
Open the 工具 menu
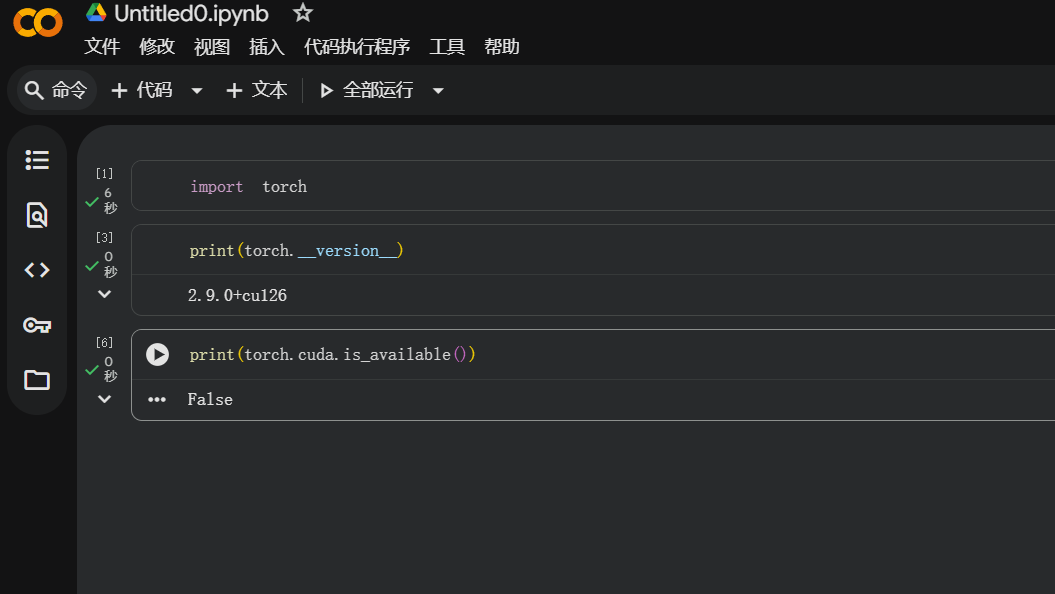click(447, 46)
